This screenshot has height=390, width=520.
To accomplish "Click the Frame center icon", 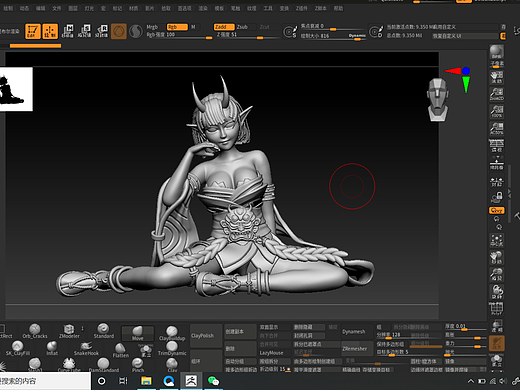I will click(496, 241).
